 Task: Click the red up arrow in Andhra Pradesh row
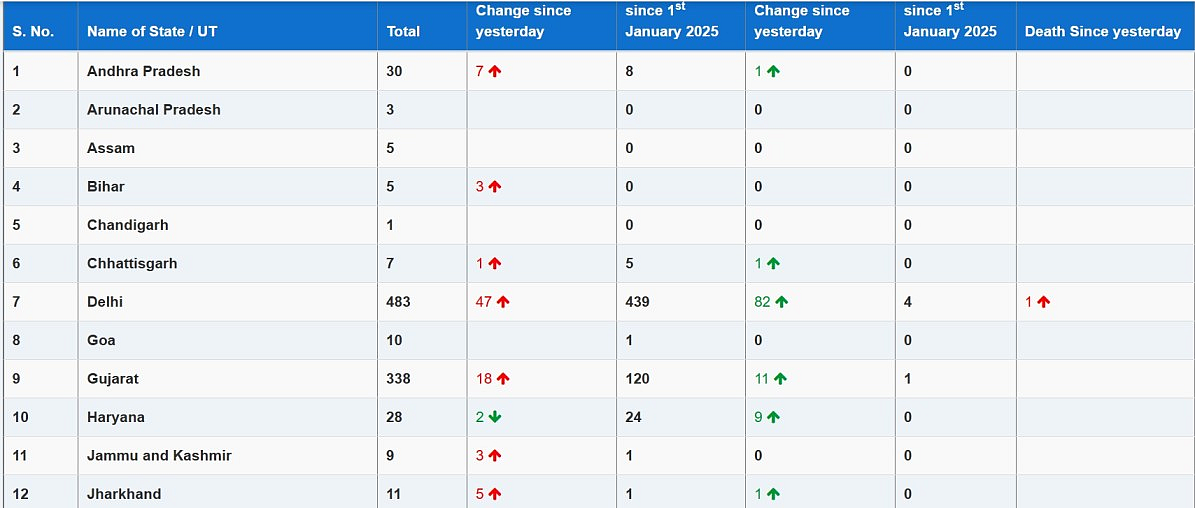[x=495, y=71]
